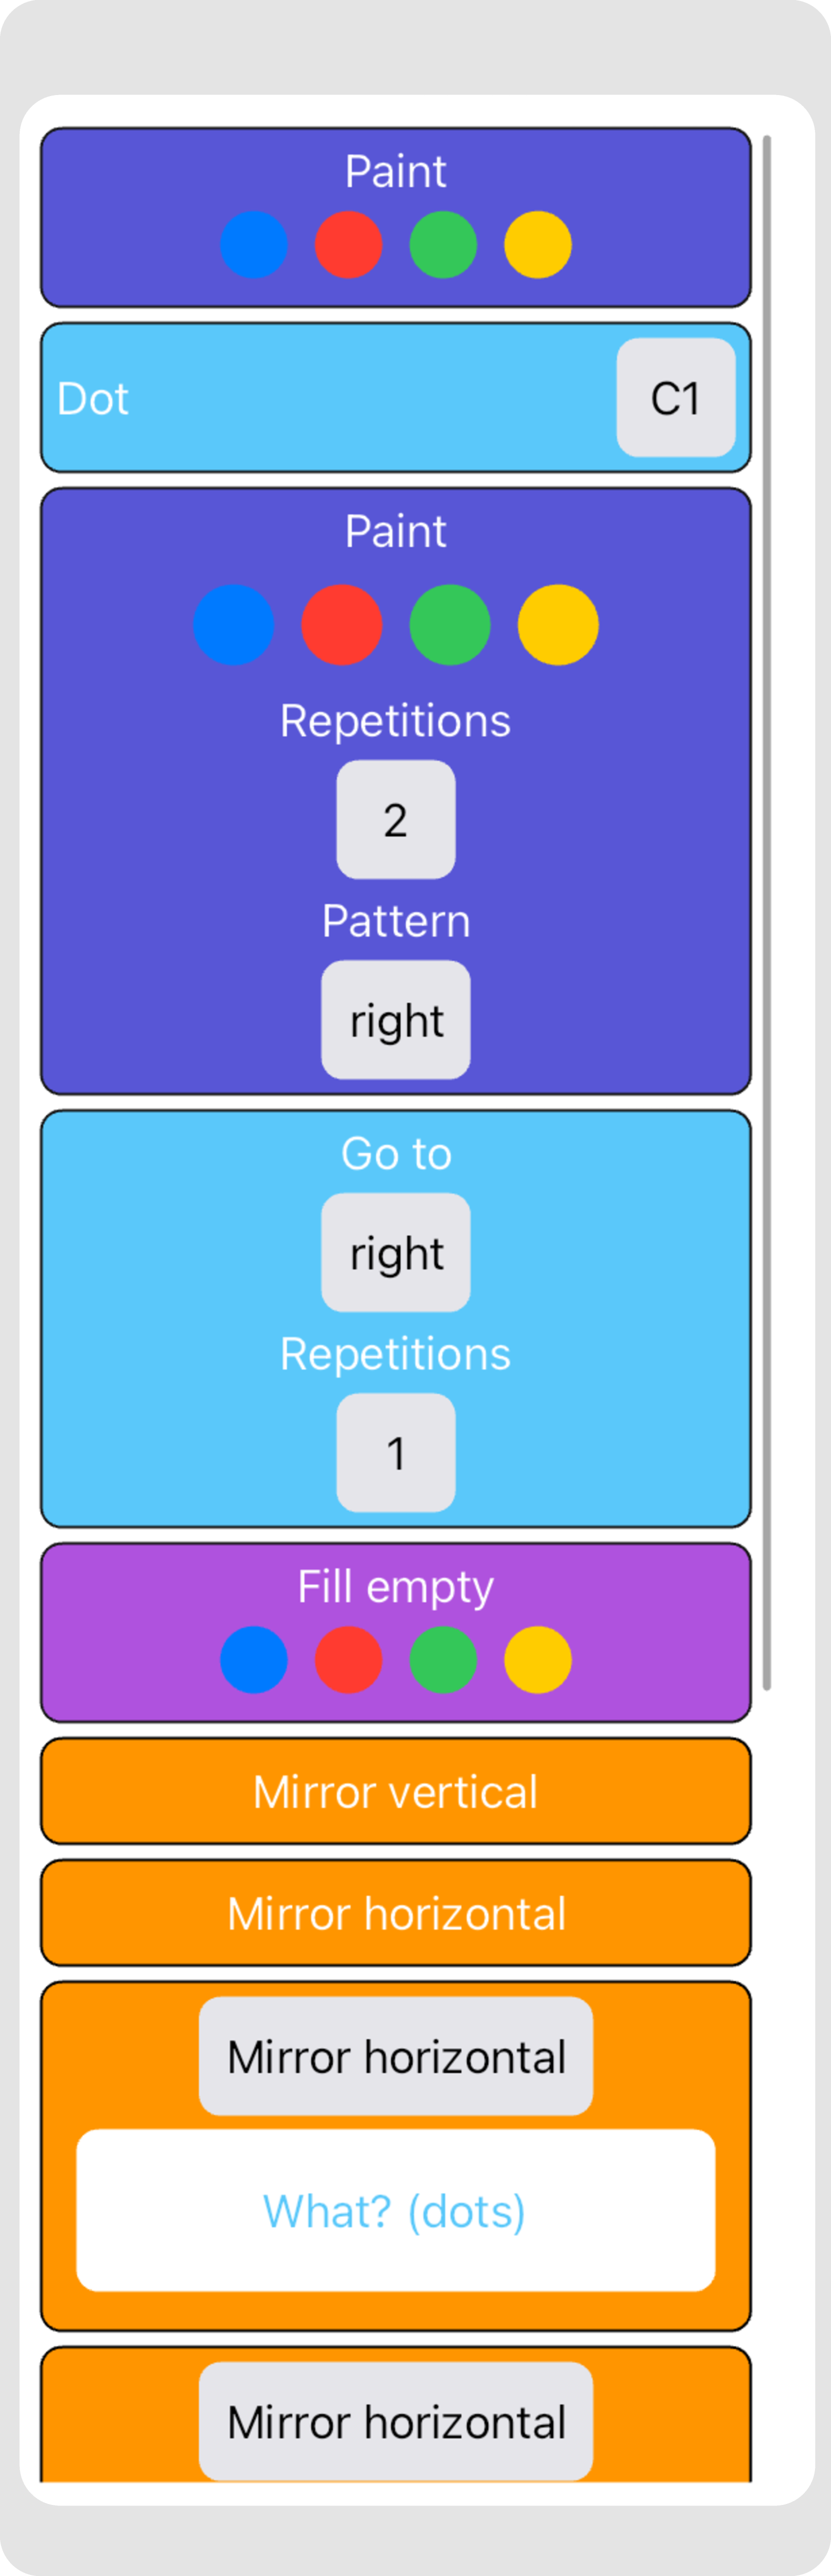Viewport: 831px width, 2576px height.
Task: Pick yellow in the top Paint block
Action: (538, 244)
